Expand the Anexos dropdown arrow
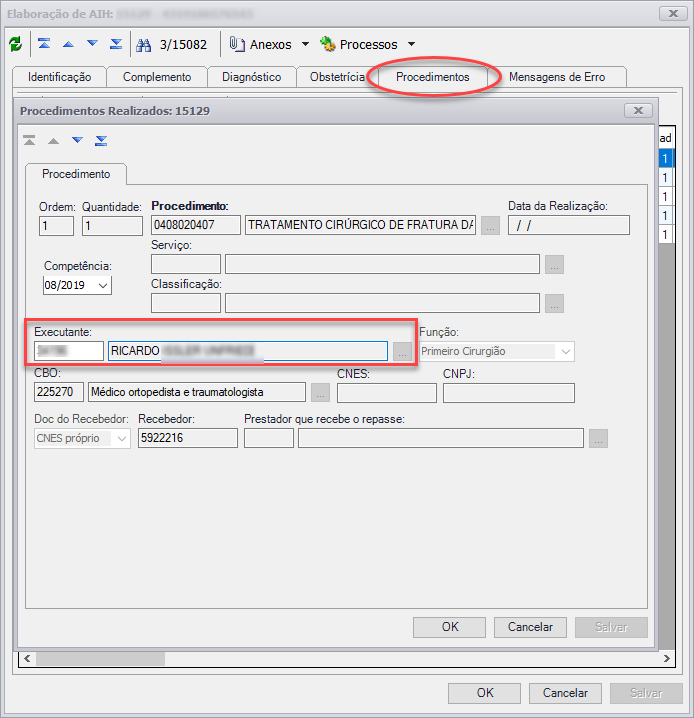 [x=305, y=44]
